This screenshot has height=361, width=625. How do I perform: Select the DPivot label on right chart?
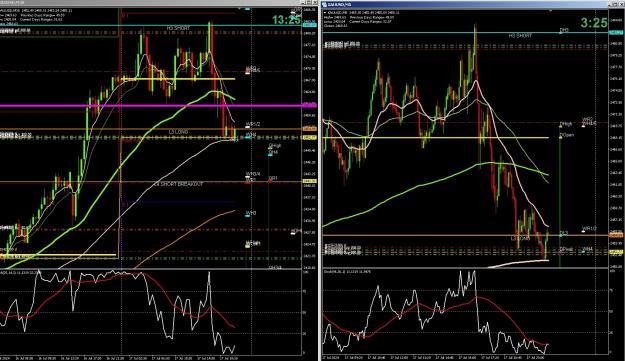tap(566, 249)
